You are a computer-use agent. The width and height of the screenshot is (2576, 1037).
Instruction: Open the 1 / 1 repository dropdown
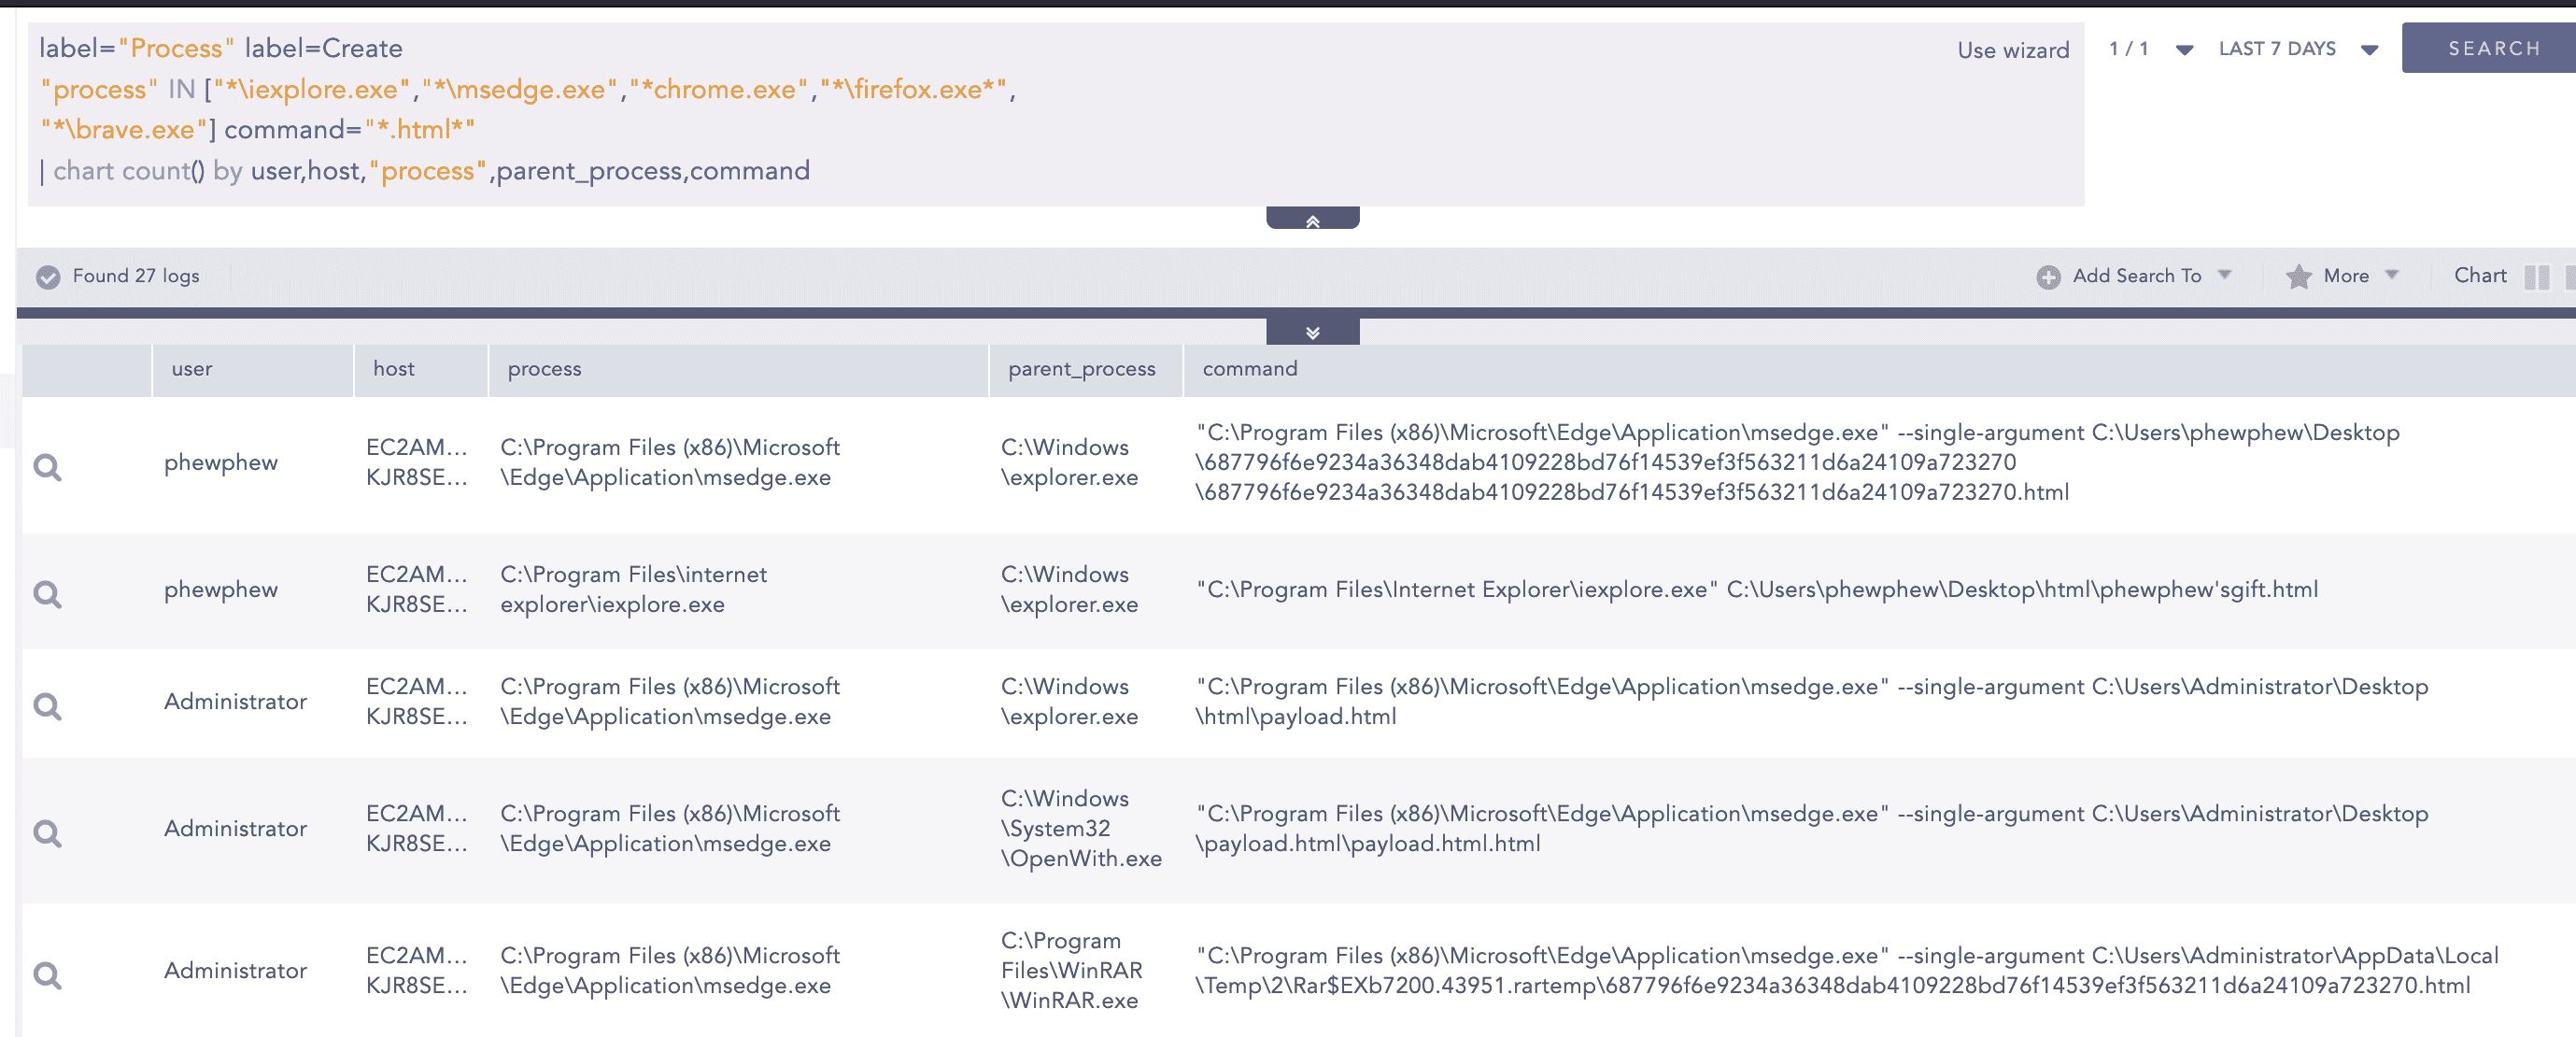(x=2184, y=49)
